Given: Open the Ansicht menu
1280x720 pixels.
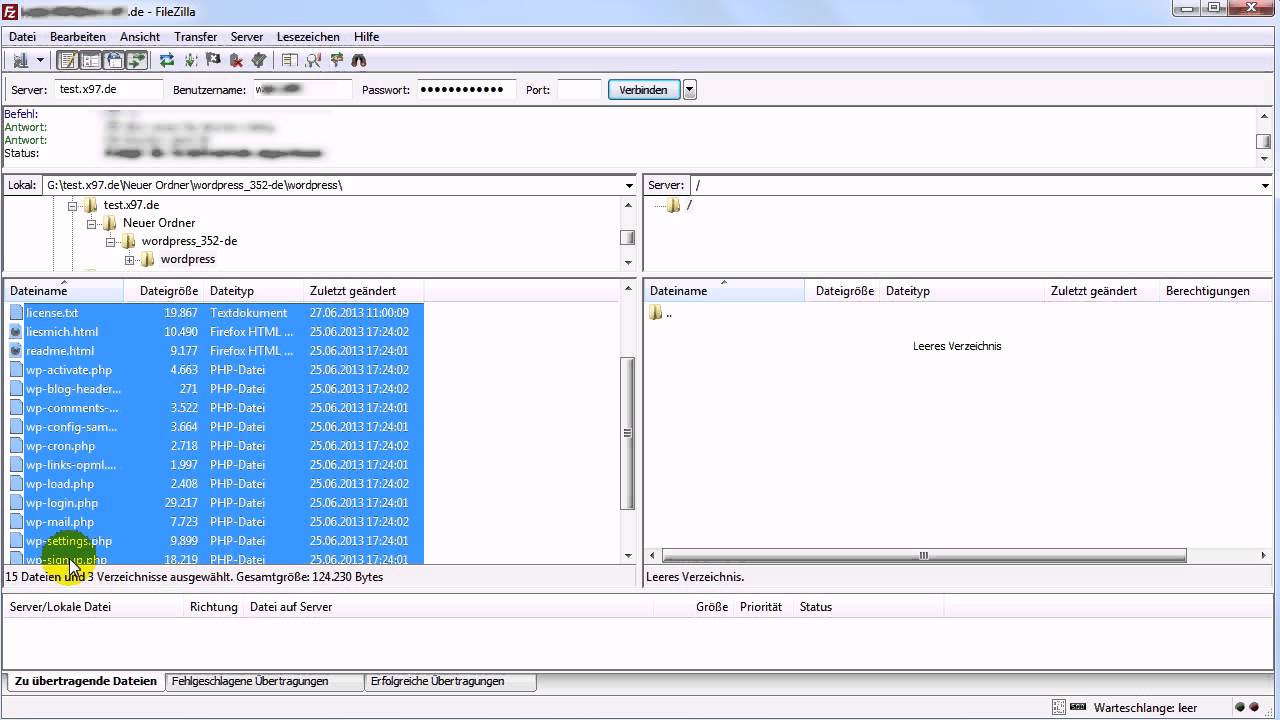Looking at the screenshot, I should point(140,37).
